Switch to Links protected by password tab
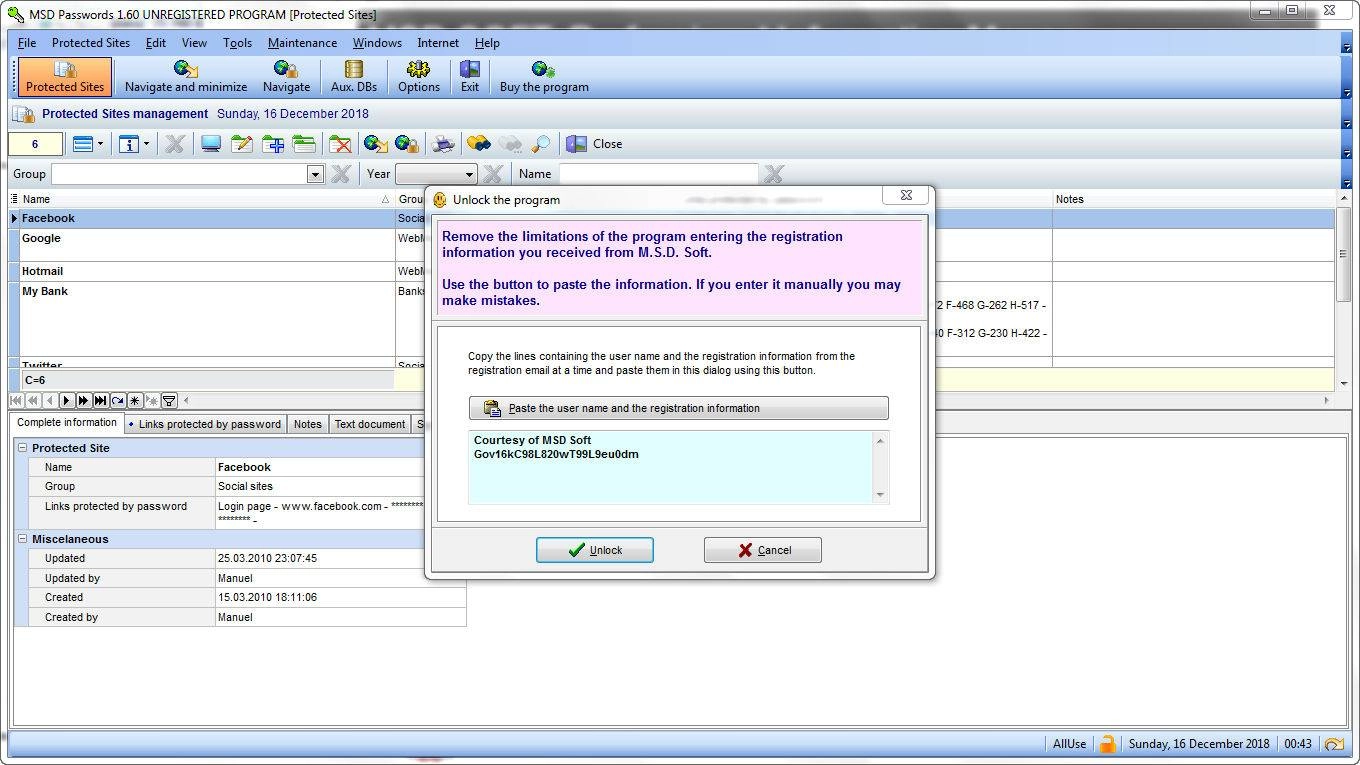 (x=206, y=424)
